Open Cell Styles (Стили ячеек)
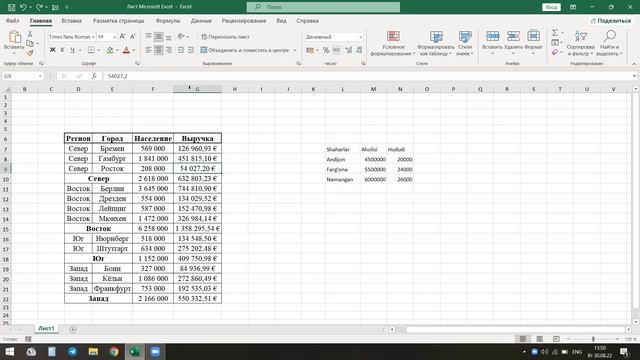This screenshot has height=360, width=640. click(x=465, y=43)
